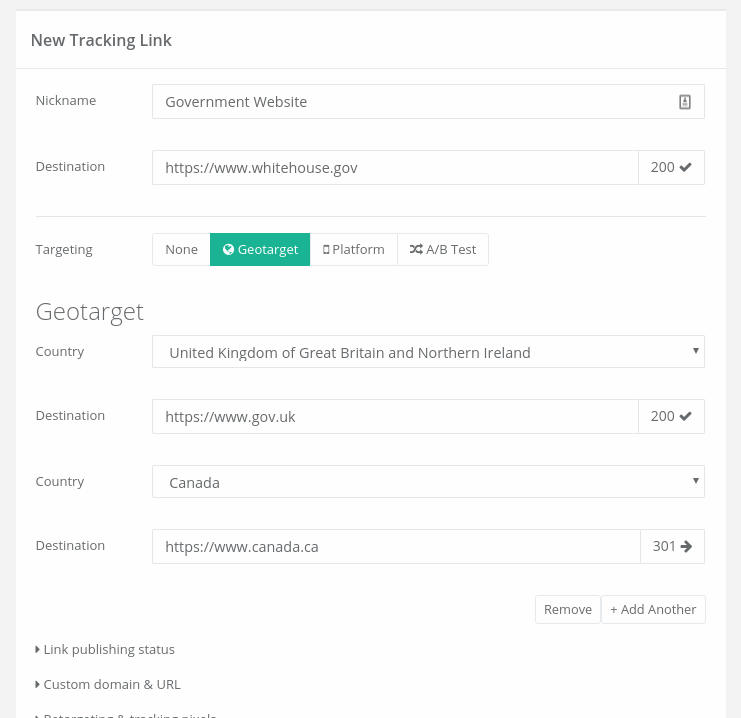741x718 pixels.
Task: Click the redirect arrow icon beside 301
Action: [x=687, y=547]
